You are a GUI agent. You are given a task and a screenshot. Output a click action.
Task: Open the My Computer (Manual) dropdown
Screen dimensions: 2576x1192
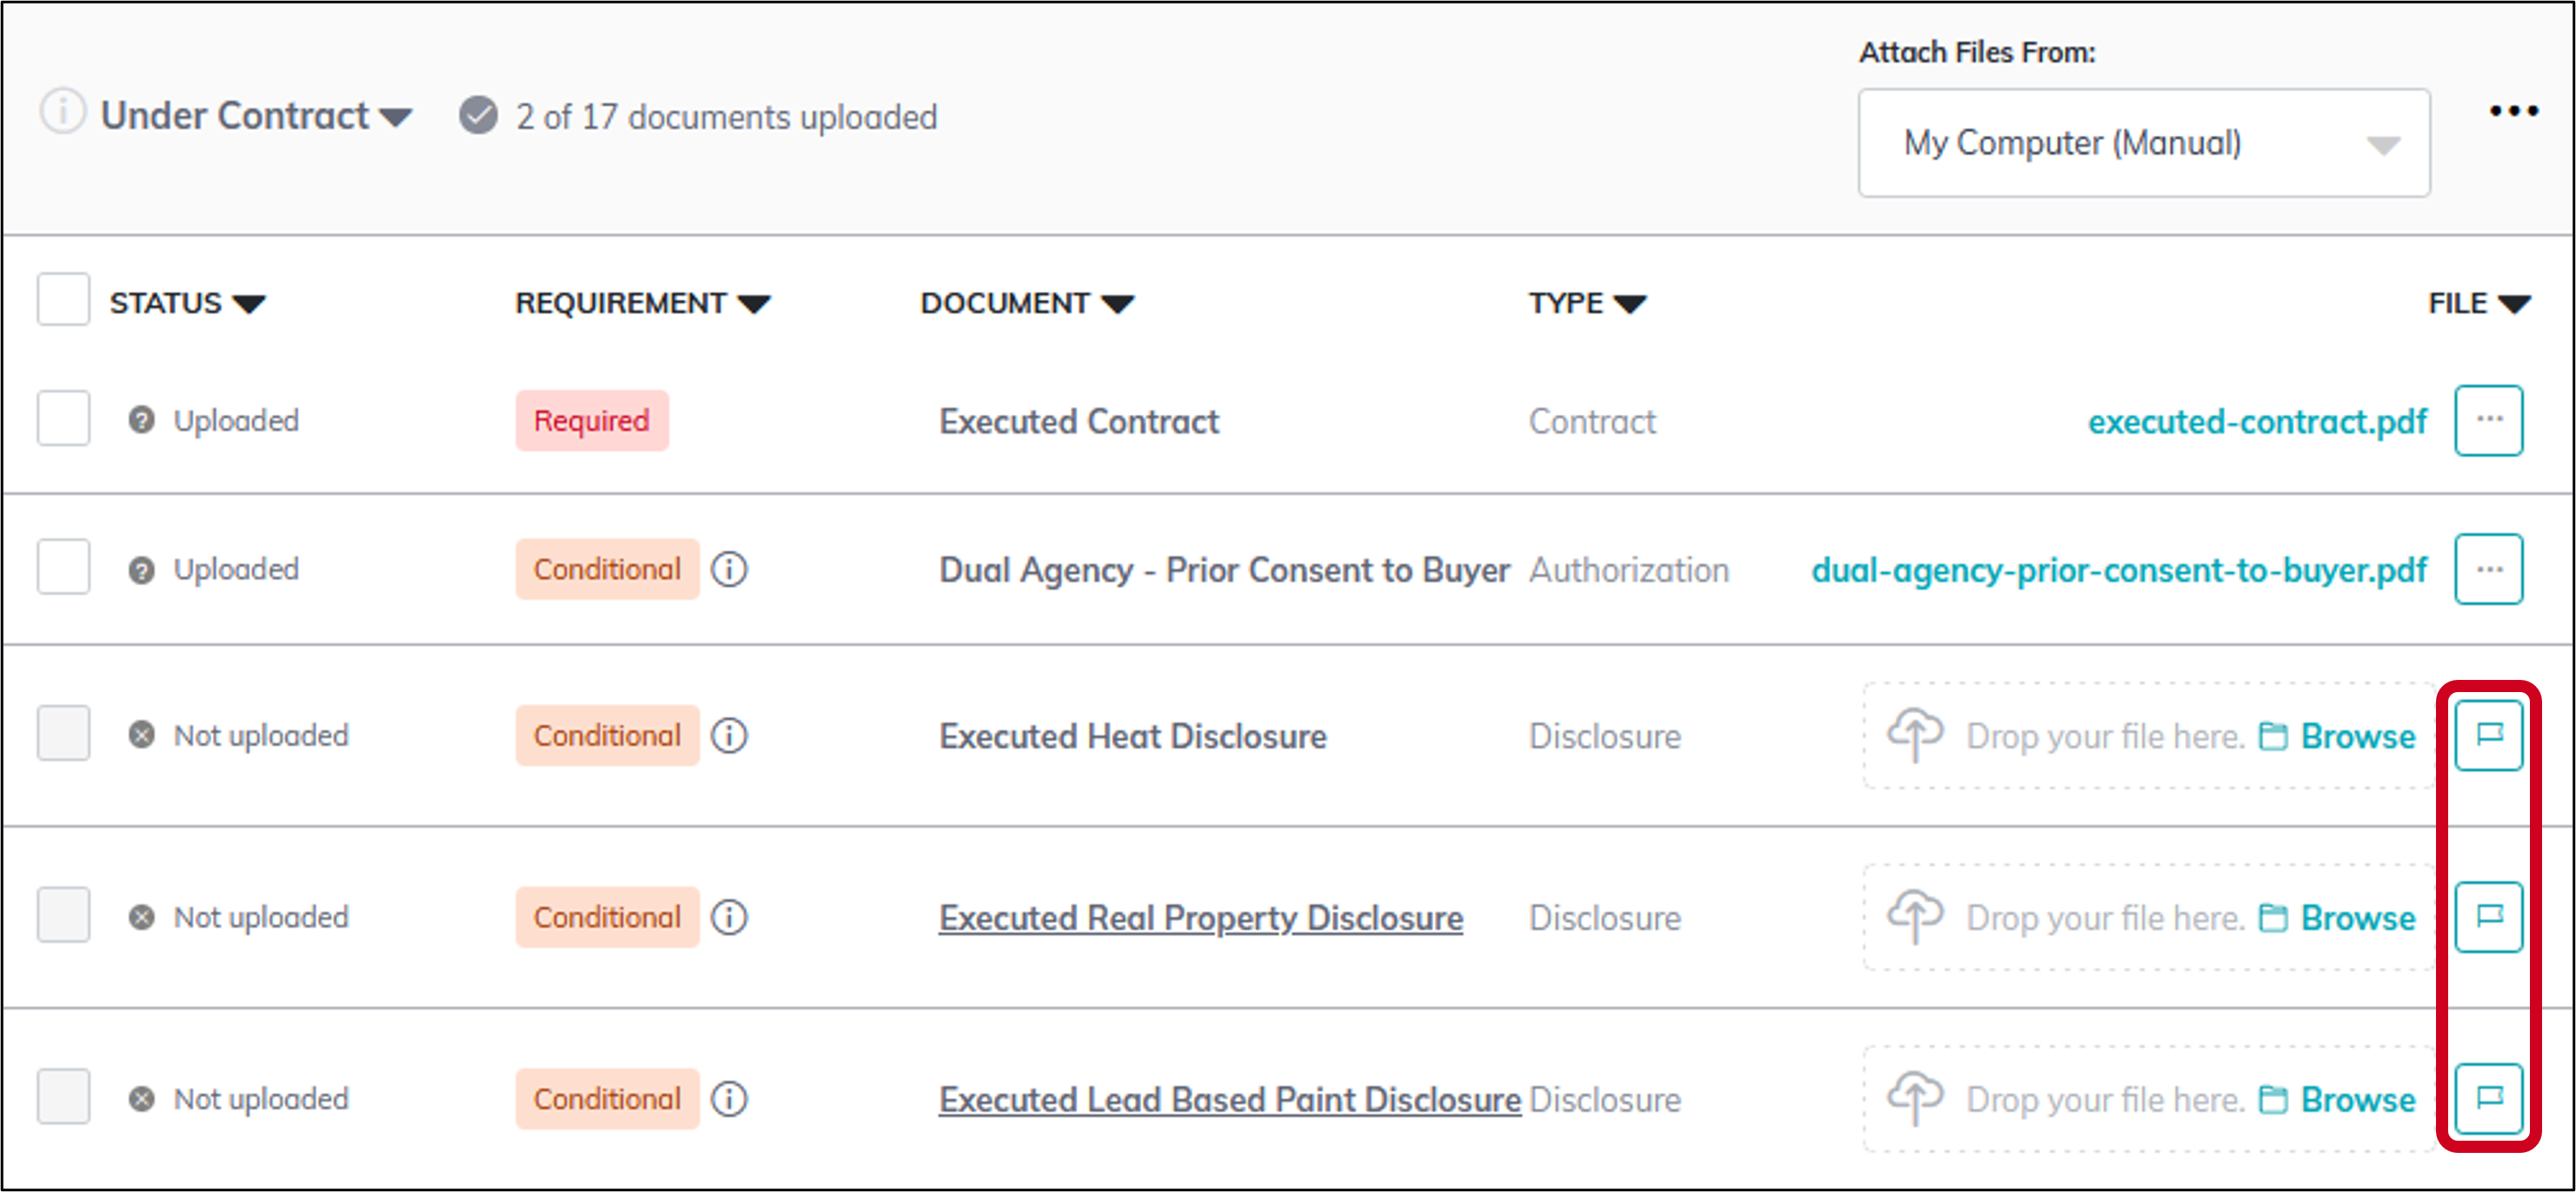pyautogui.click(x=2143, y=143)
